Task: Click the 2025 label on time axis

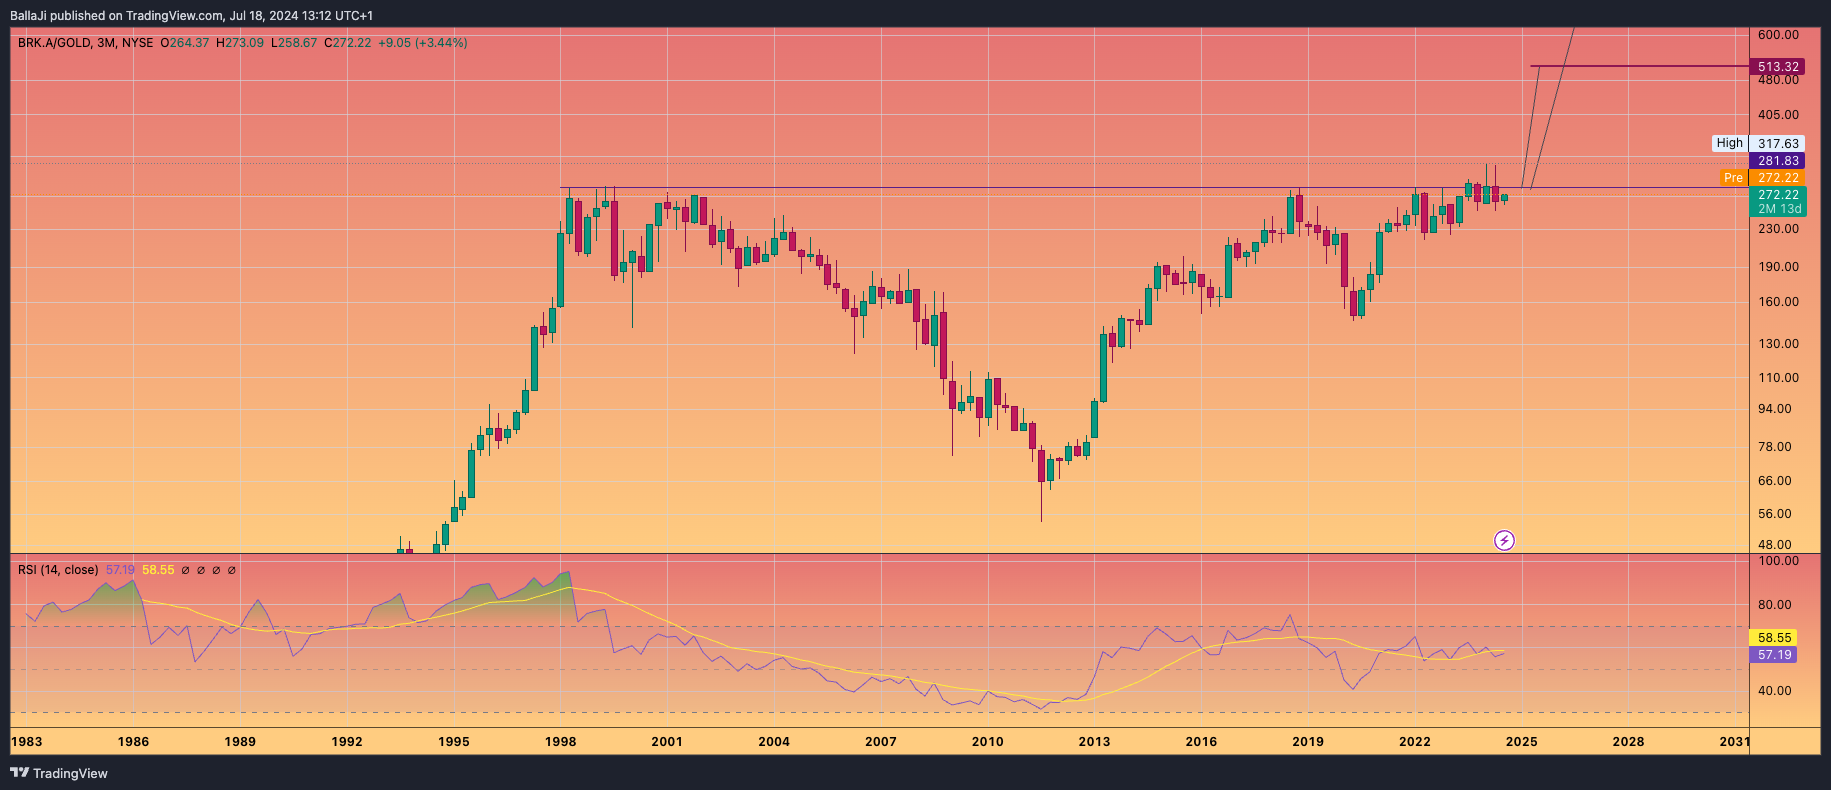Action: [x=1522, y=742]
